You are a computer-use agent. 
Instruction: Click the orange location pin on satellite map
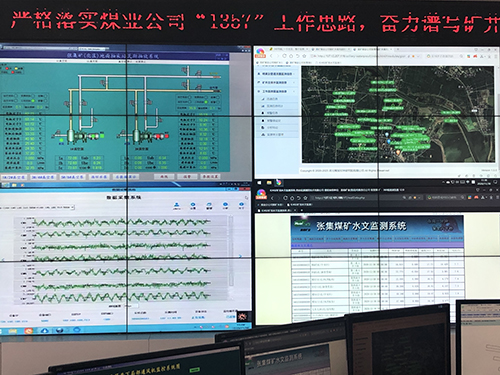pos(398,153)
